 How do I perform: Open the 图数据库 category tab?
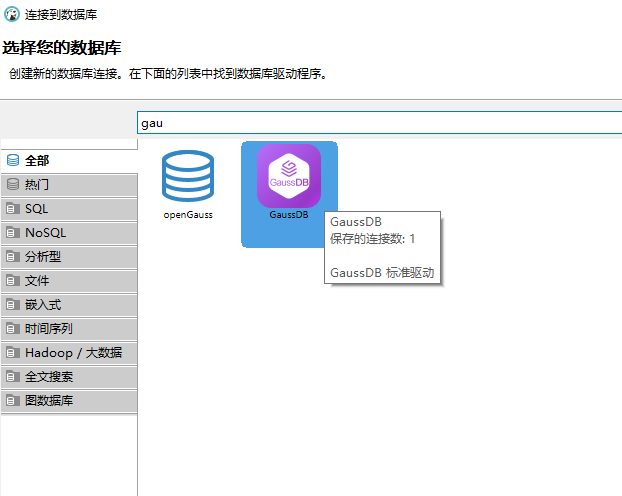(x=69, y=401)
